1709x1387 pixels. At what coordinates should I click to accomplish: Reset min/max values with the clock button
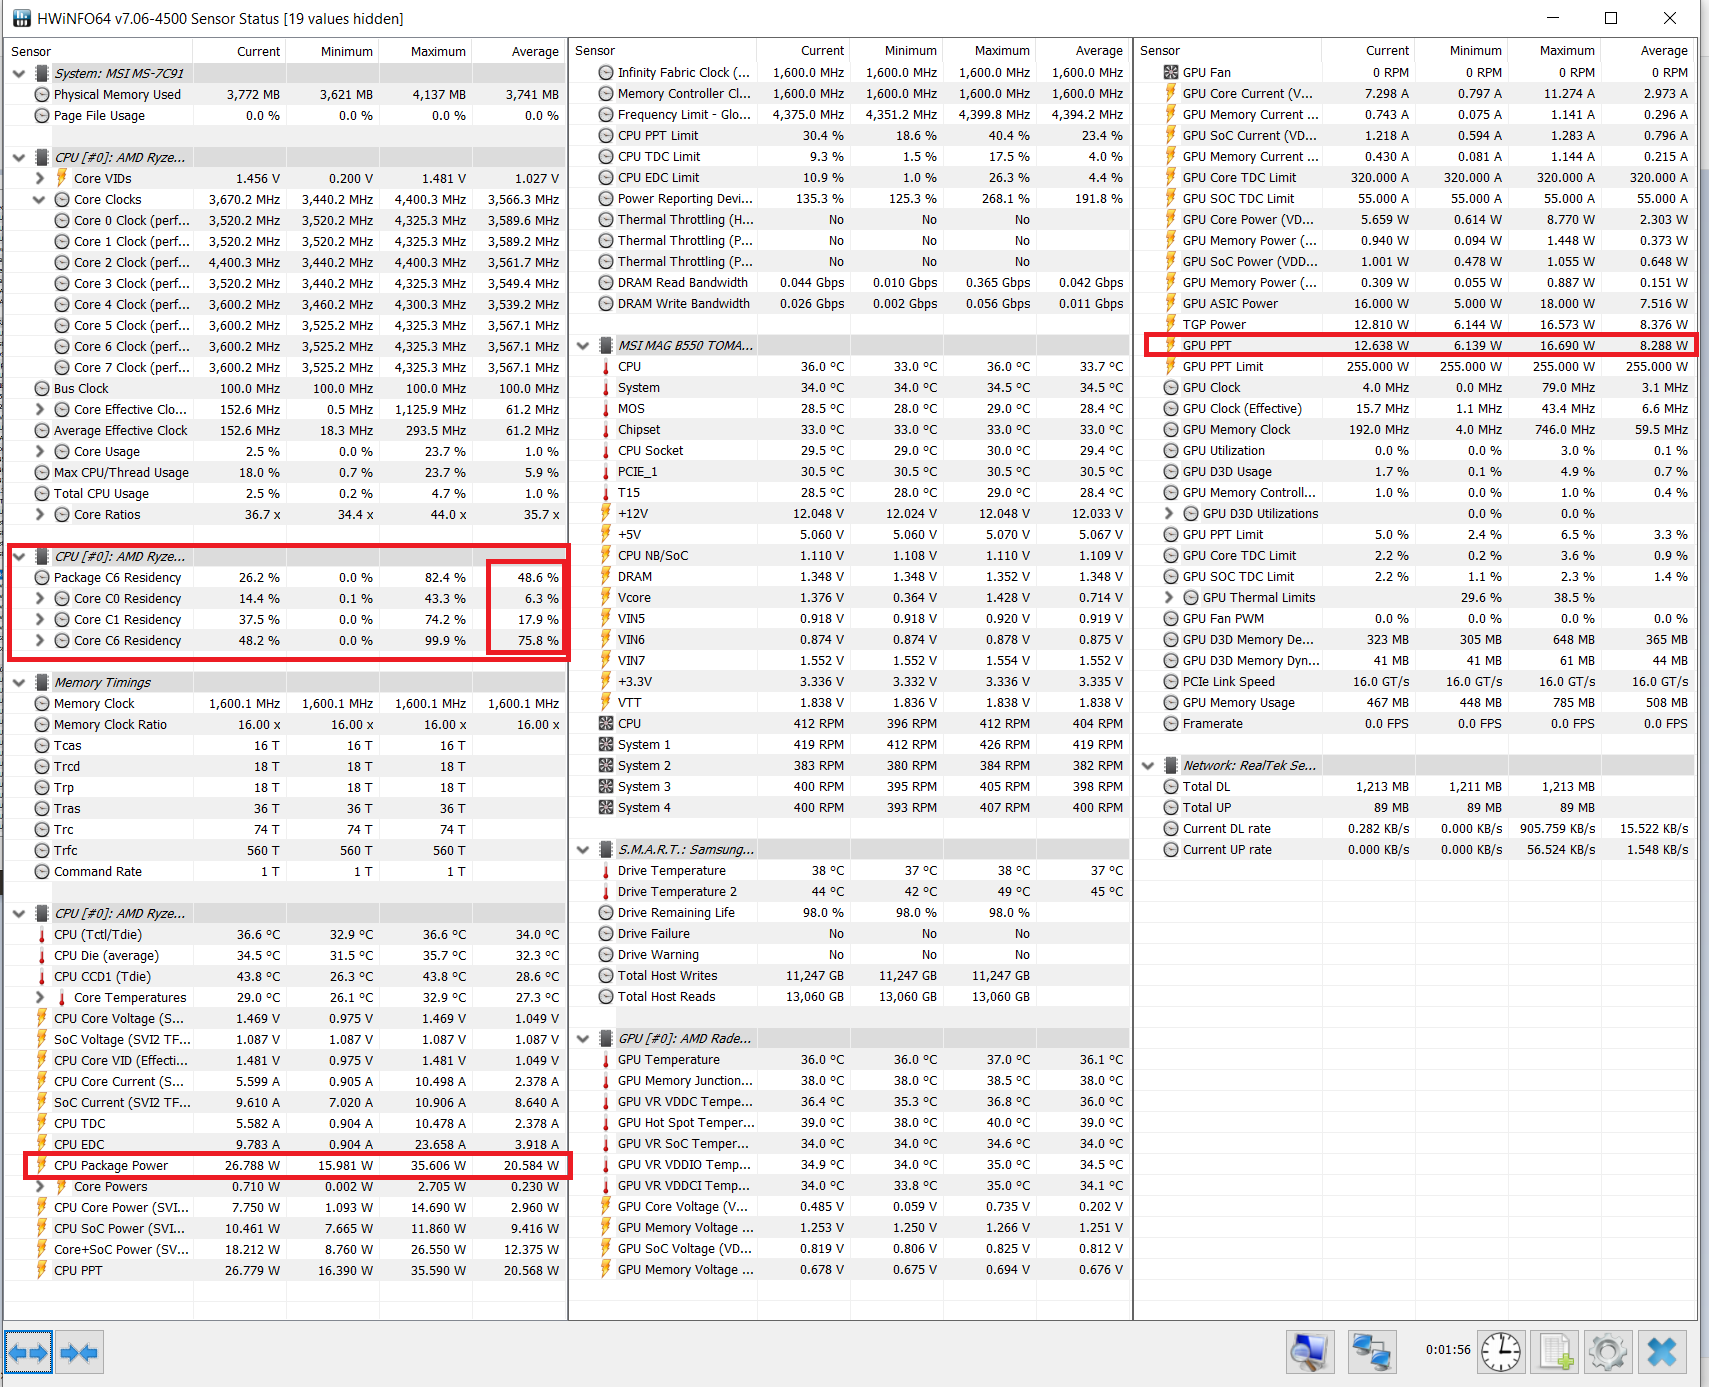pyautogui.click(x=1501, y=1353)
